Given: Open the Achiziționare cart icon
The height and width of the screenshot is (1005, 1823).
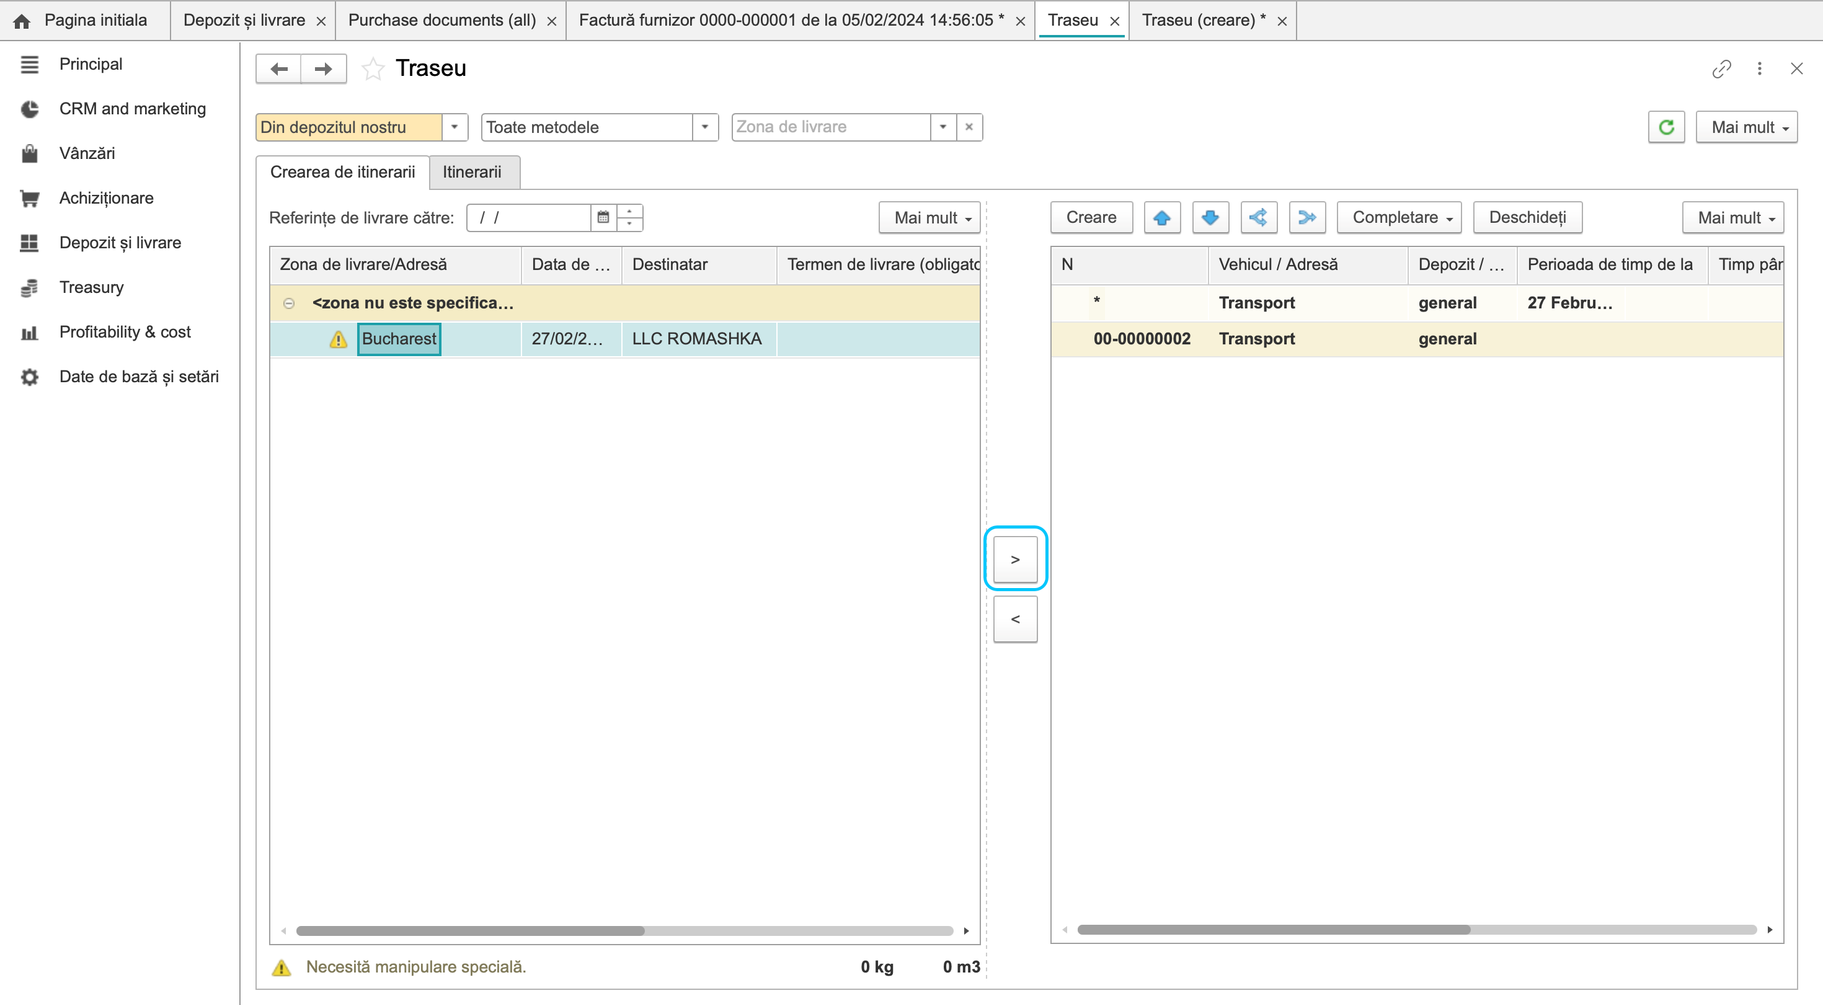Looking at the screenshot, I should 30,198.
